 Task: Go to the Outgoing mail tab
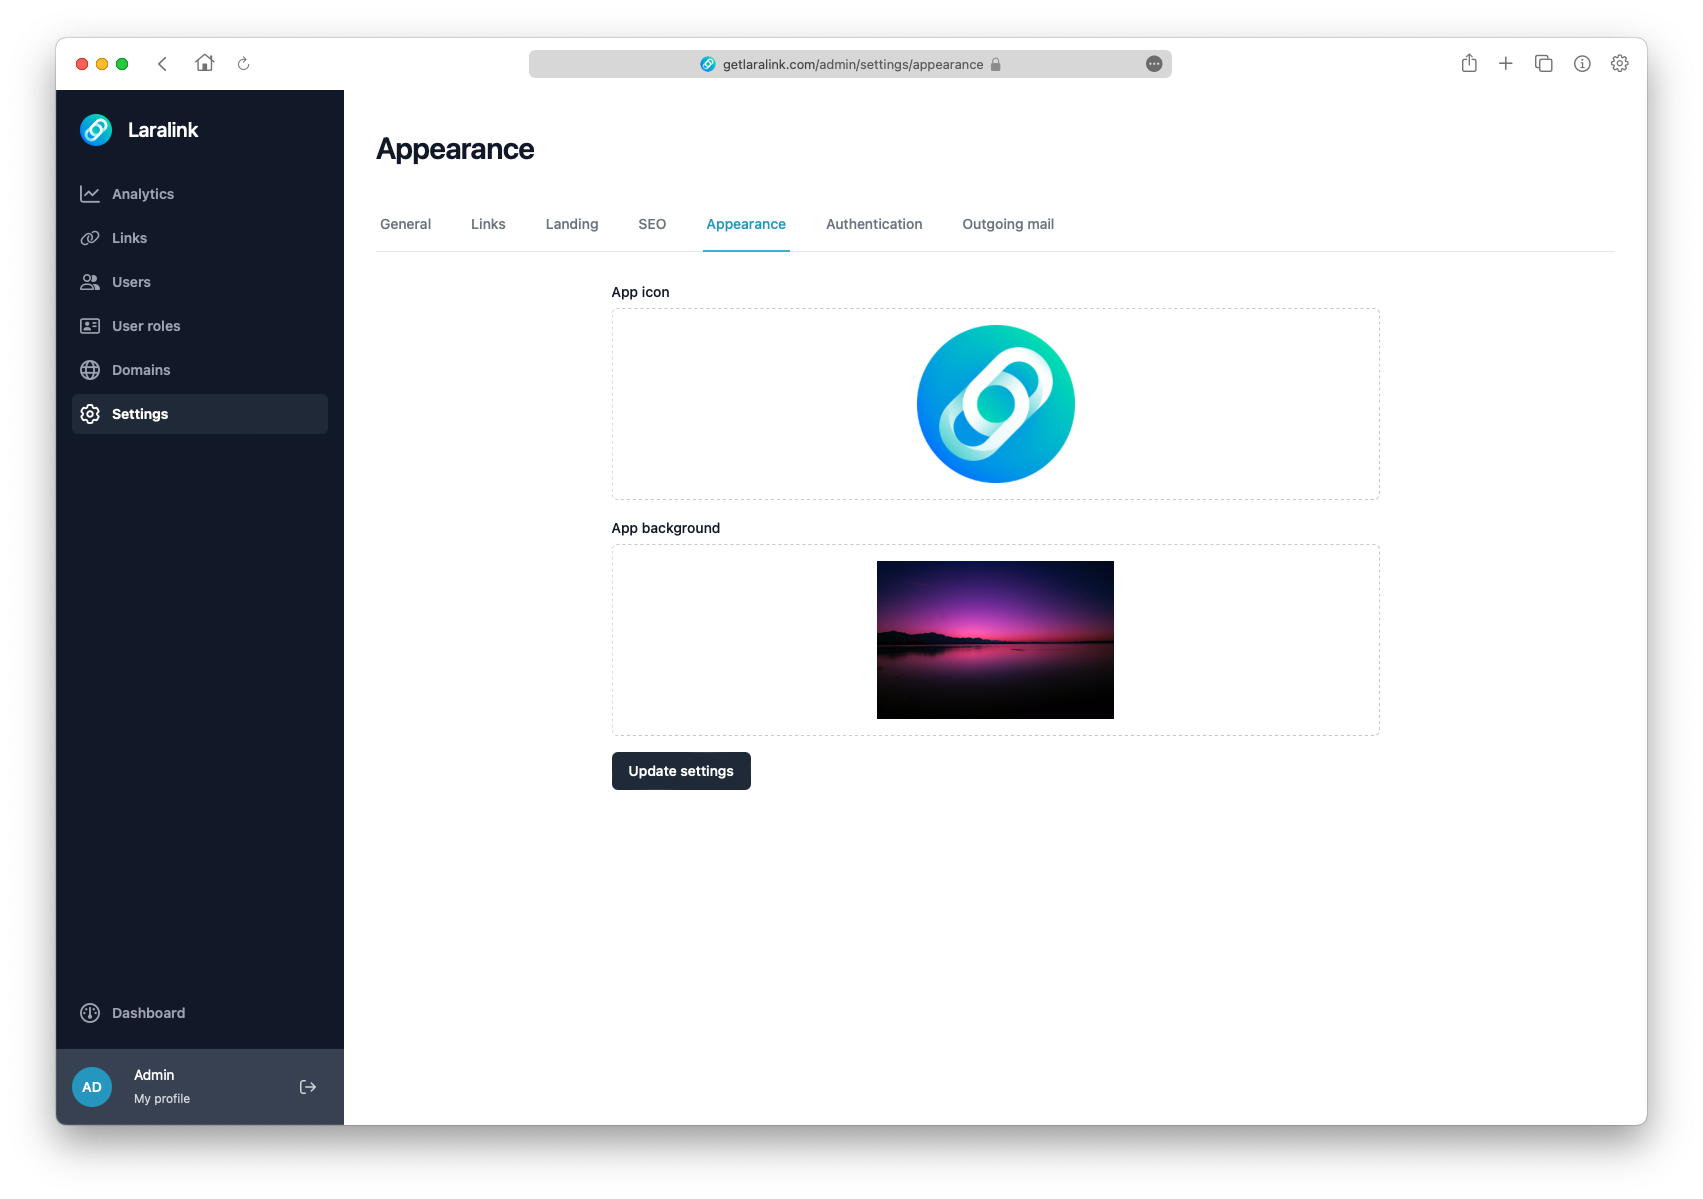click(x=1008, y=224)
